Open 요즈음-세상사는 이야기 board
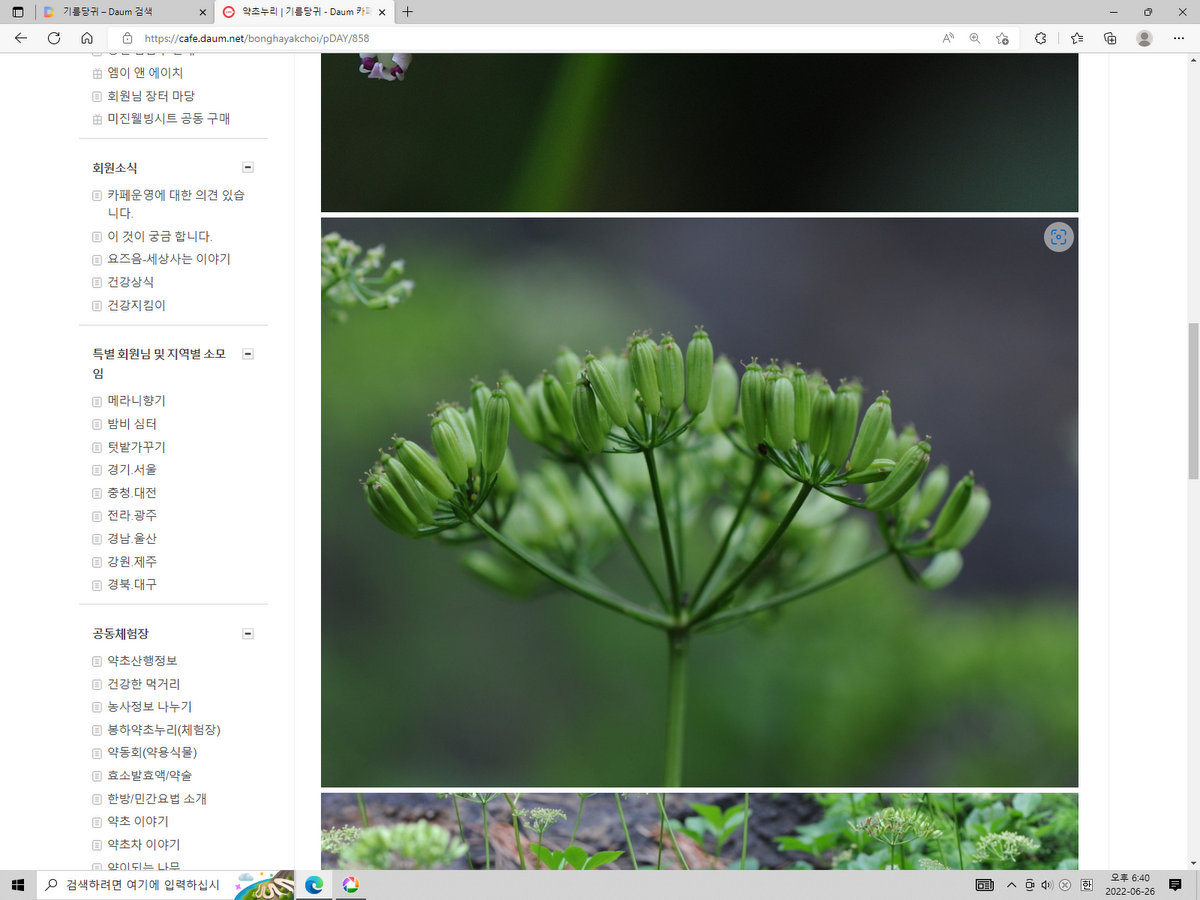1200x900 pixels. 169,259
